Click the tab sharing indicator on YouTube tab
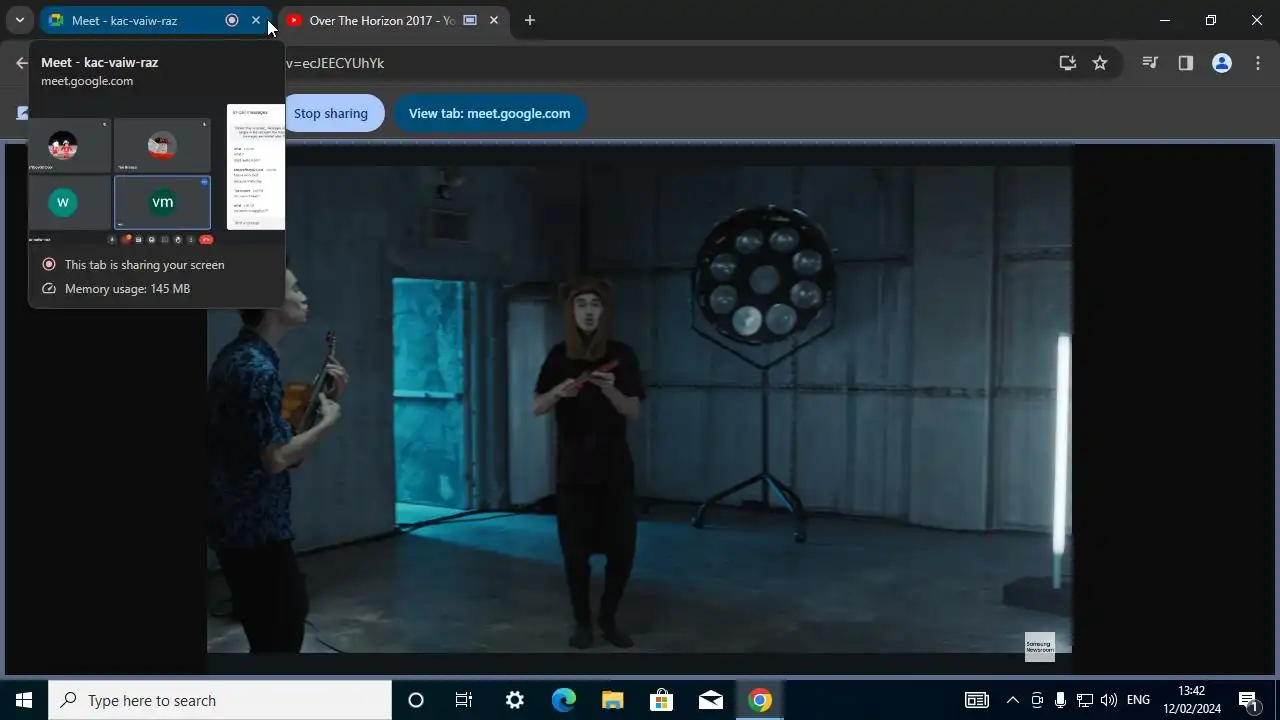Viewport: 1280px width, 720px height. coord(470,20)
